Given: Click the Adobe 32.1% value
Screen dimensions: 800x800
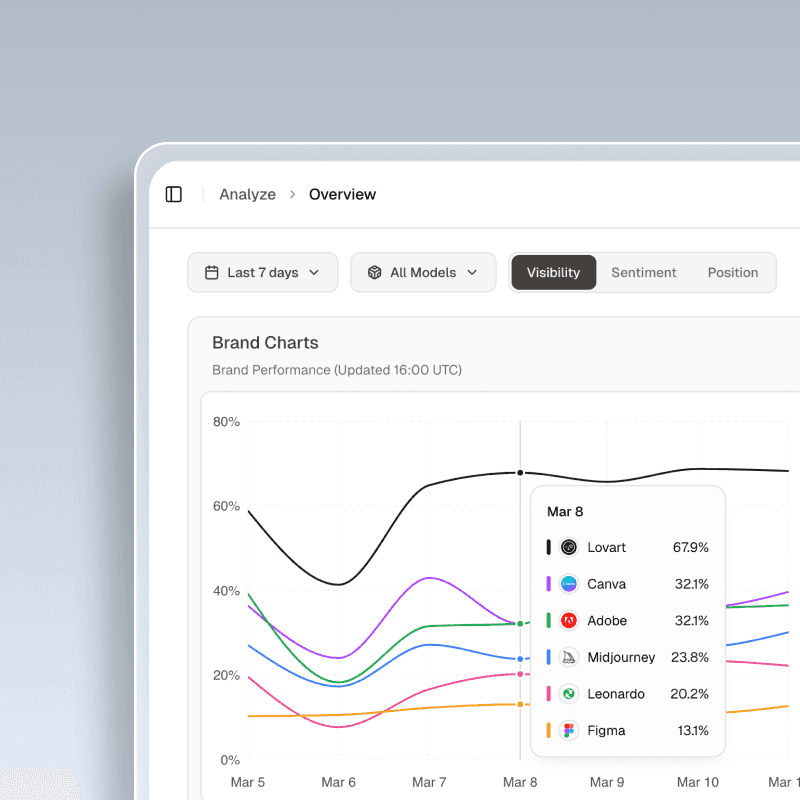Looking at the screenshot, I should tap(691, 620).
